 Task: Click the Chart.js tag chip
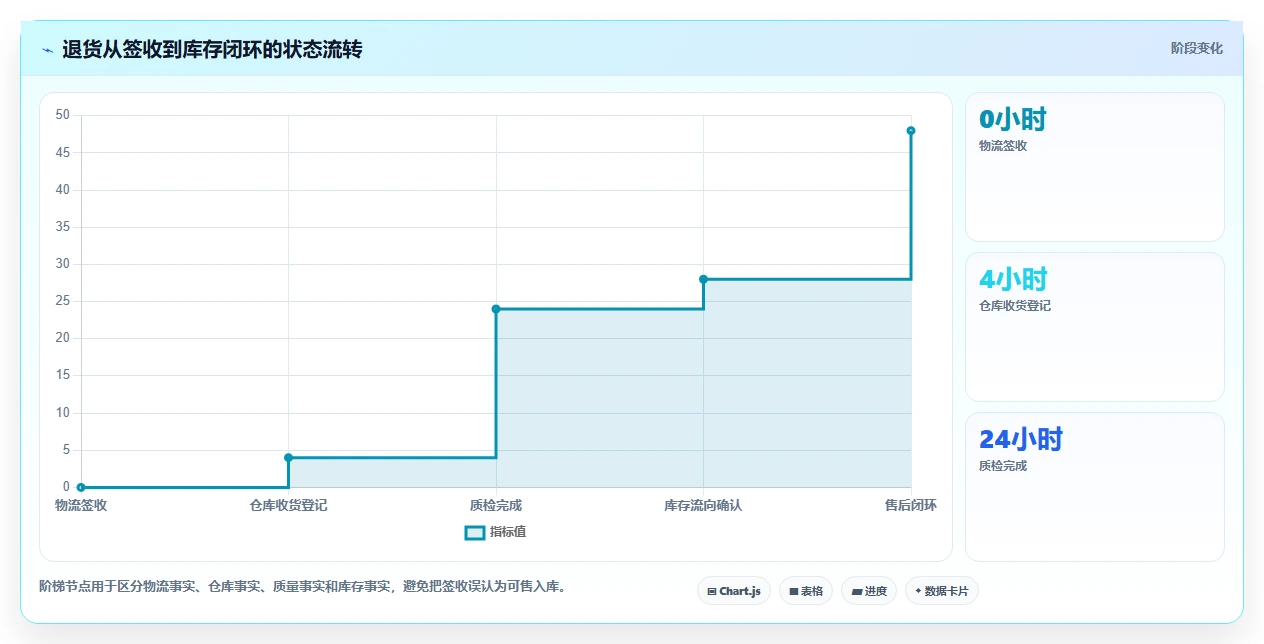(x=734, y=591)
